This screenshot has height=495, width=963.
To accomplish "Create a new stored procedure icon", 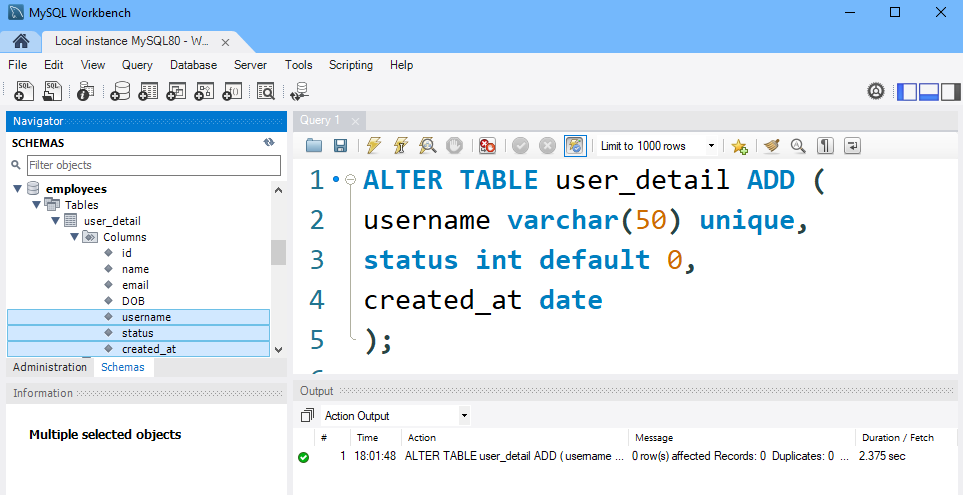I will 204,91.
